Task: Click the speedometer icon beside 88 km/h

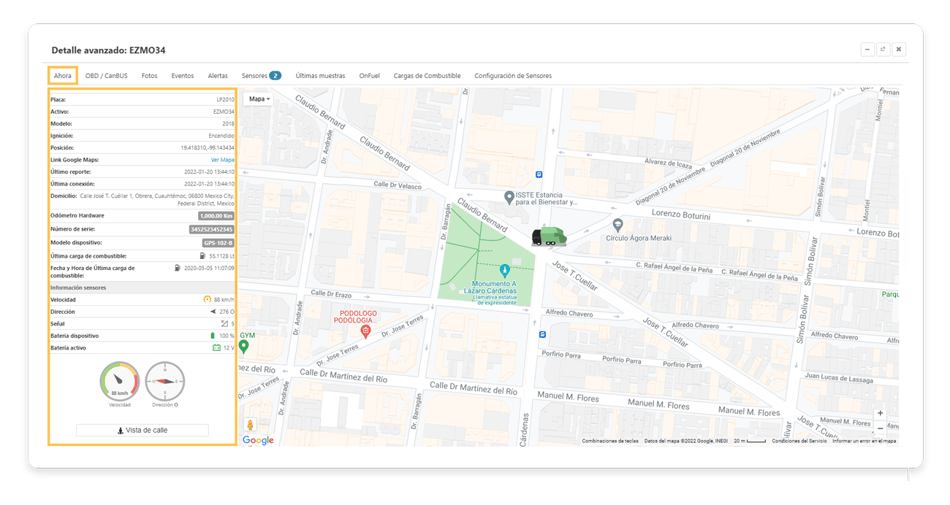Action: 207,300
